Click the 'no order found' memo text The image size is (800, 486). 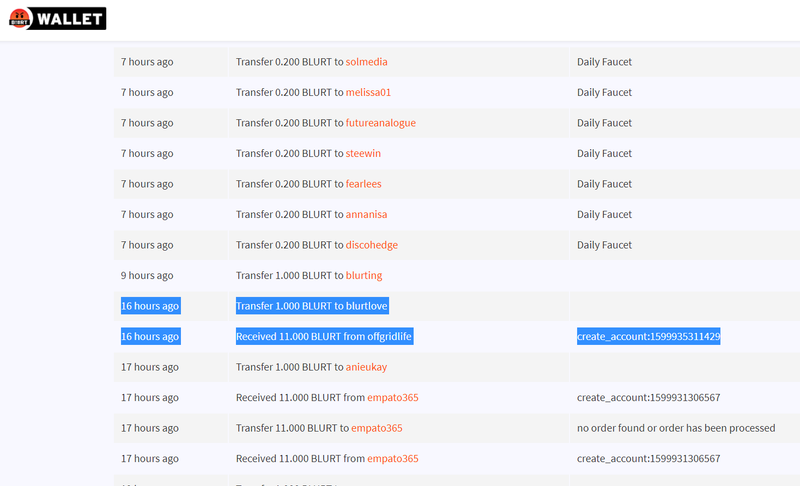tap(675, 428)
